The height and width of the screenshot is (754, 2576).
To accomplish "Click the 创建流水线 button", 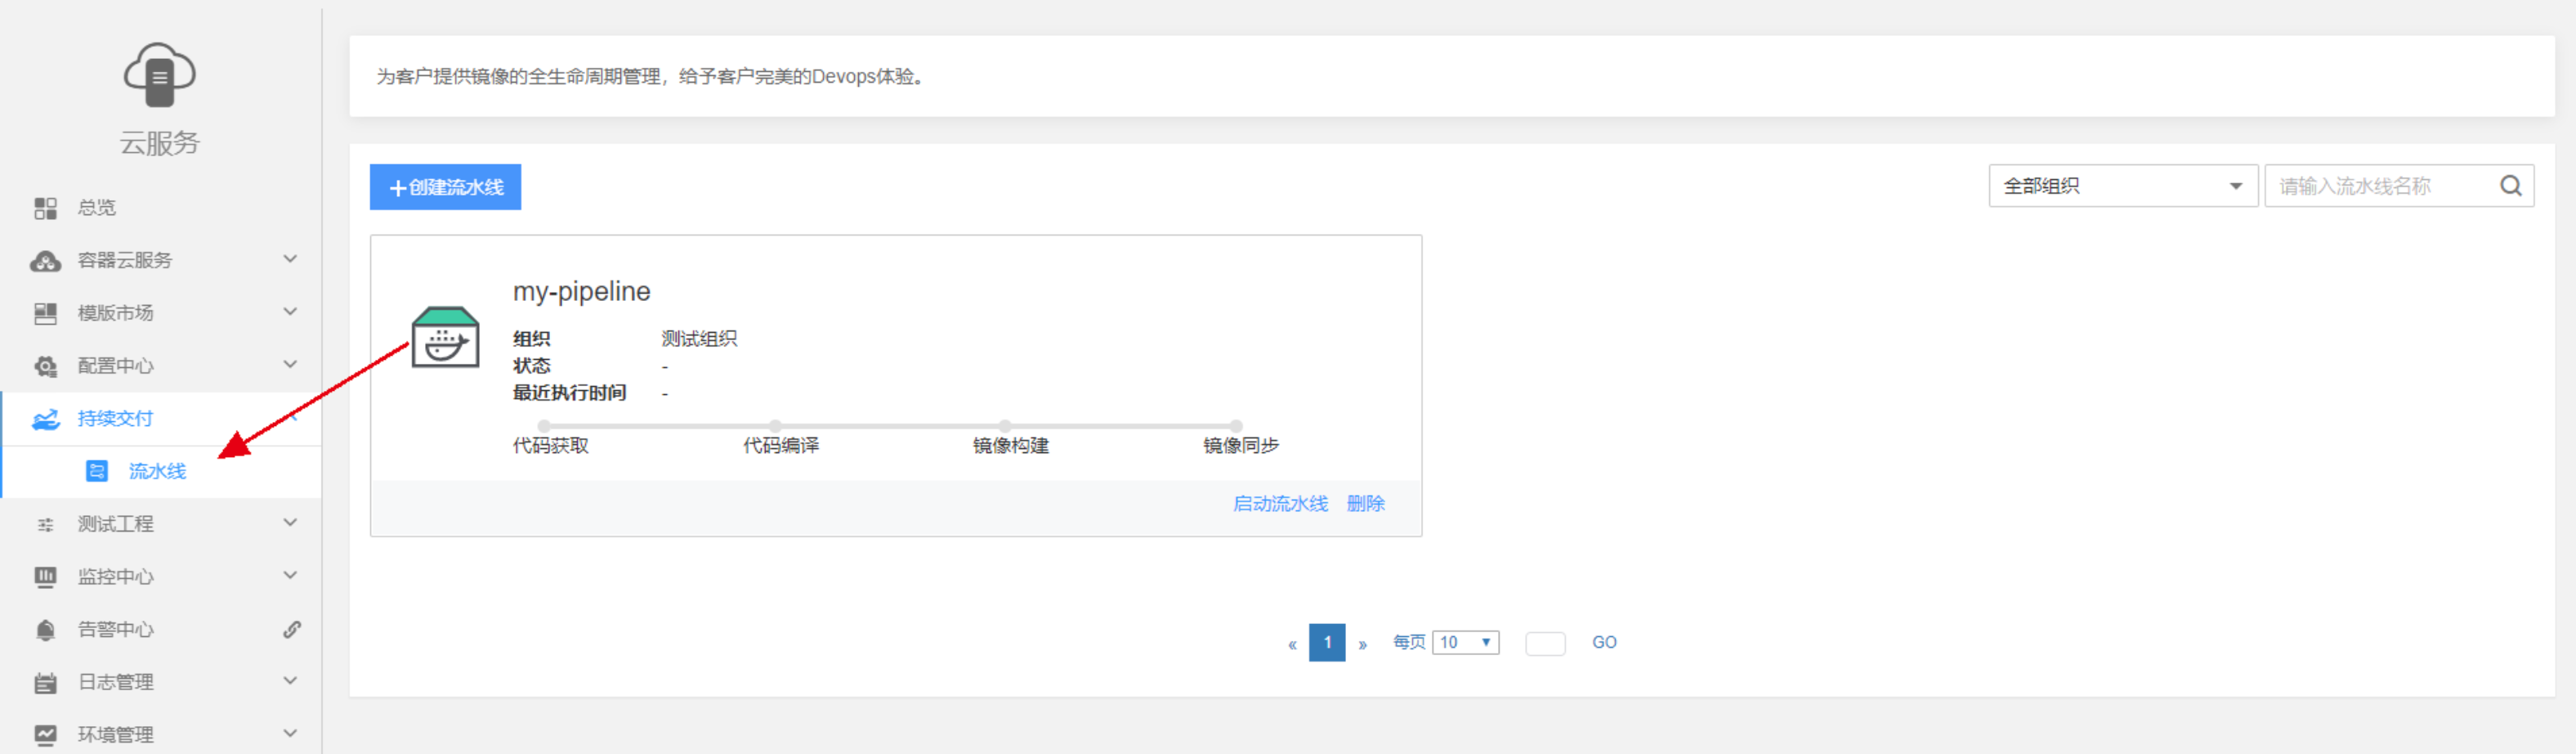I will [x=445, y=187].
